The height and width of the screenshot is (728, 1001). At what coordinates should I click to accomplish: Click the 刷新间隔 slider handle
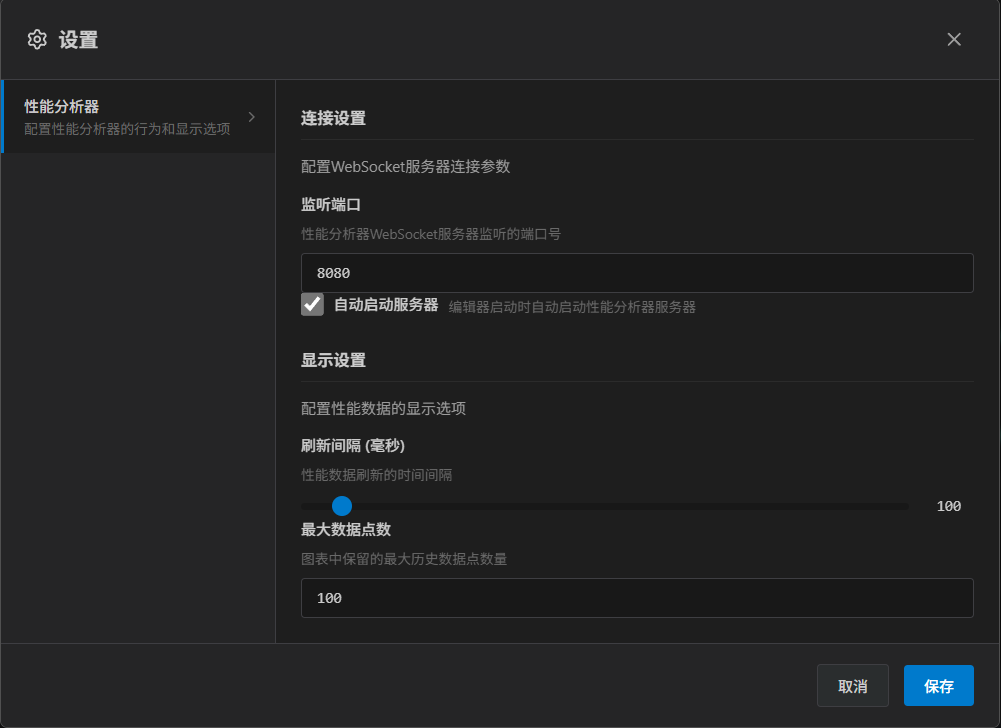pos(342,506)
